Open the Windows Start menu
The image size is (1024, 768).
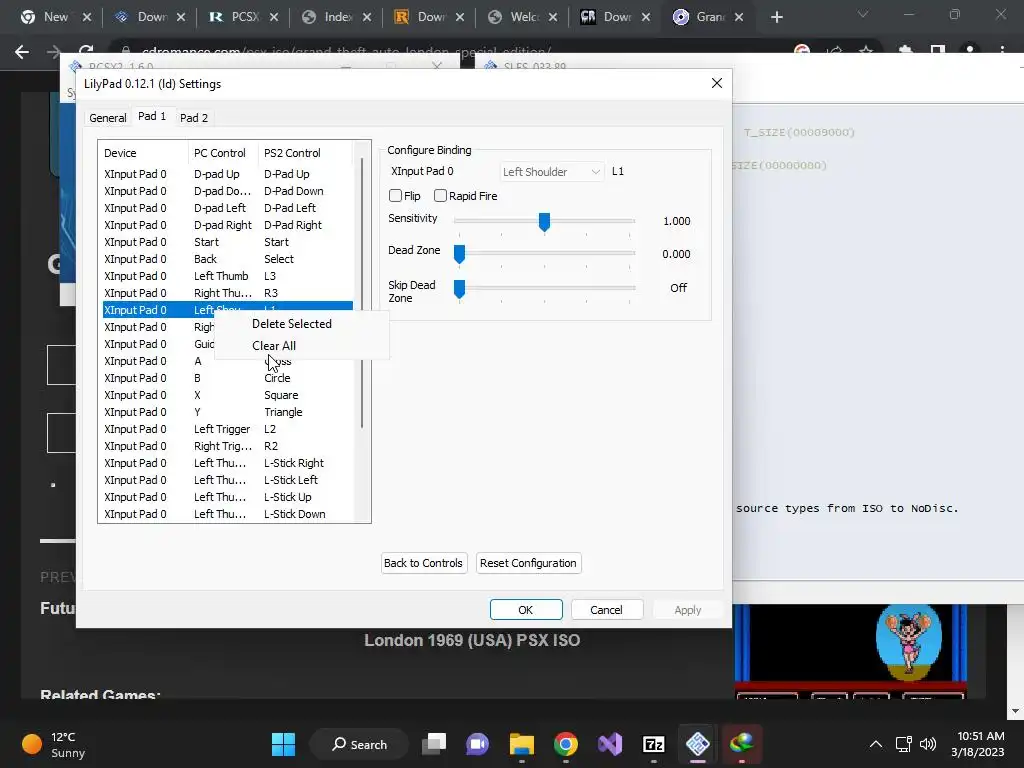(x=283, y=744)
